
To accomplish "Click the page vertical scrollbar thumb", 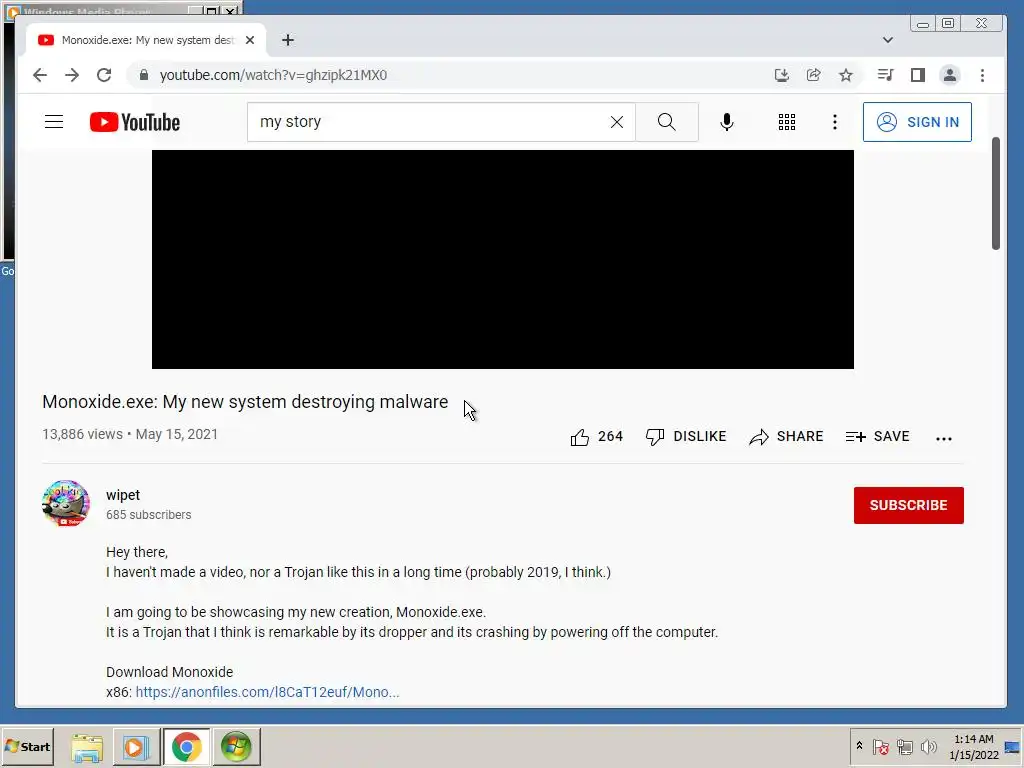I will click(995, 193).
